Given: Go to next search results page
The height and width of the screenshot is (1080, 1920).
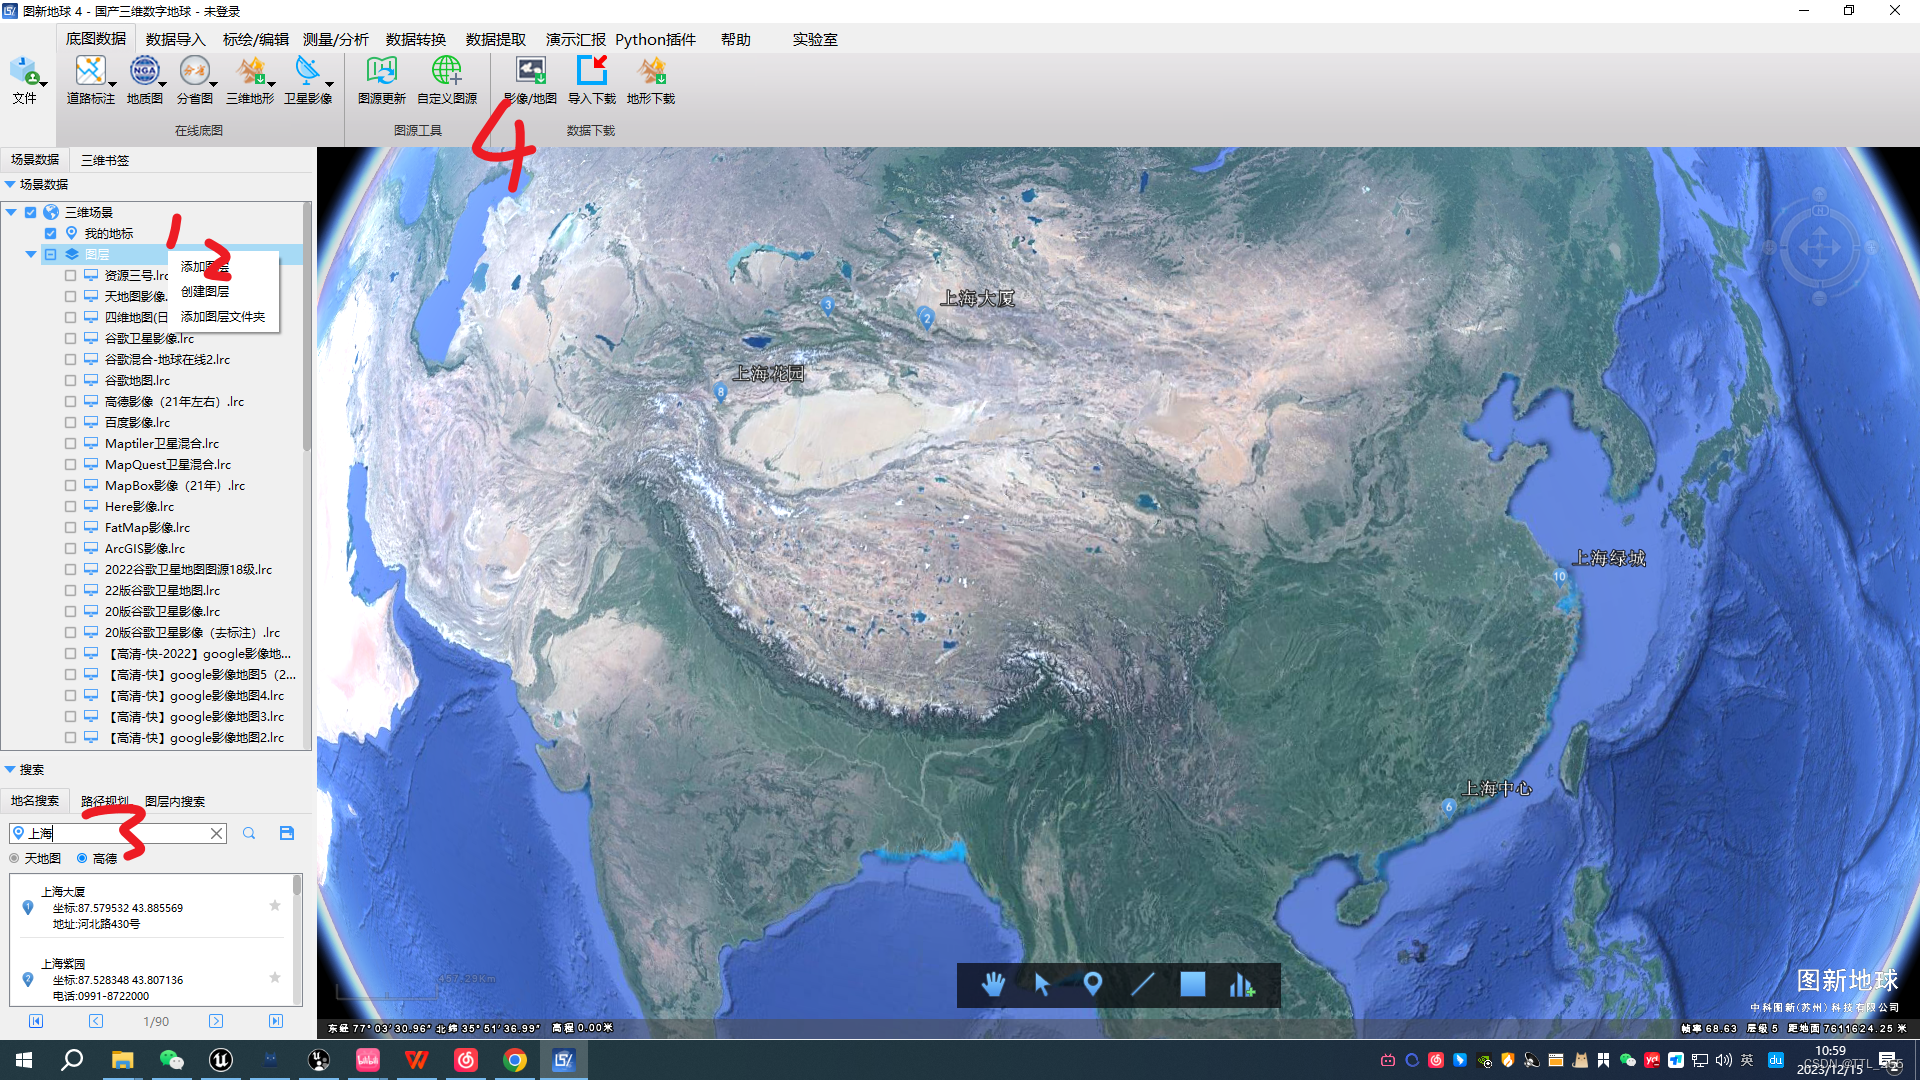Looking at the screenshot, I should (216, 1021).
